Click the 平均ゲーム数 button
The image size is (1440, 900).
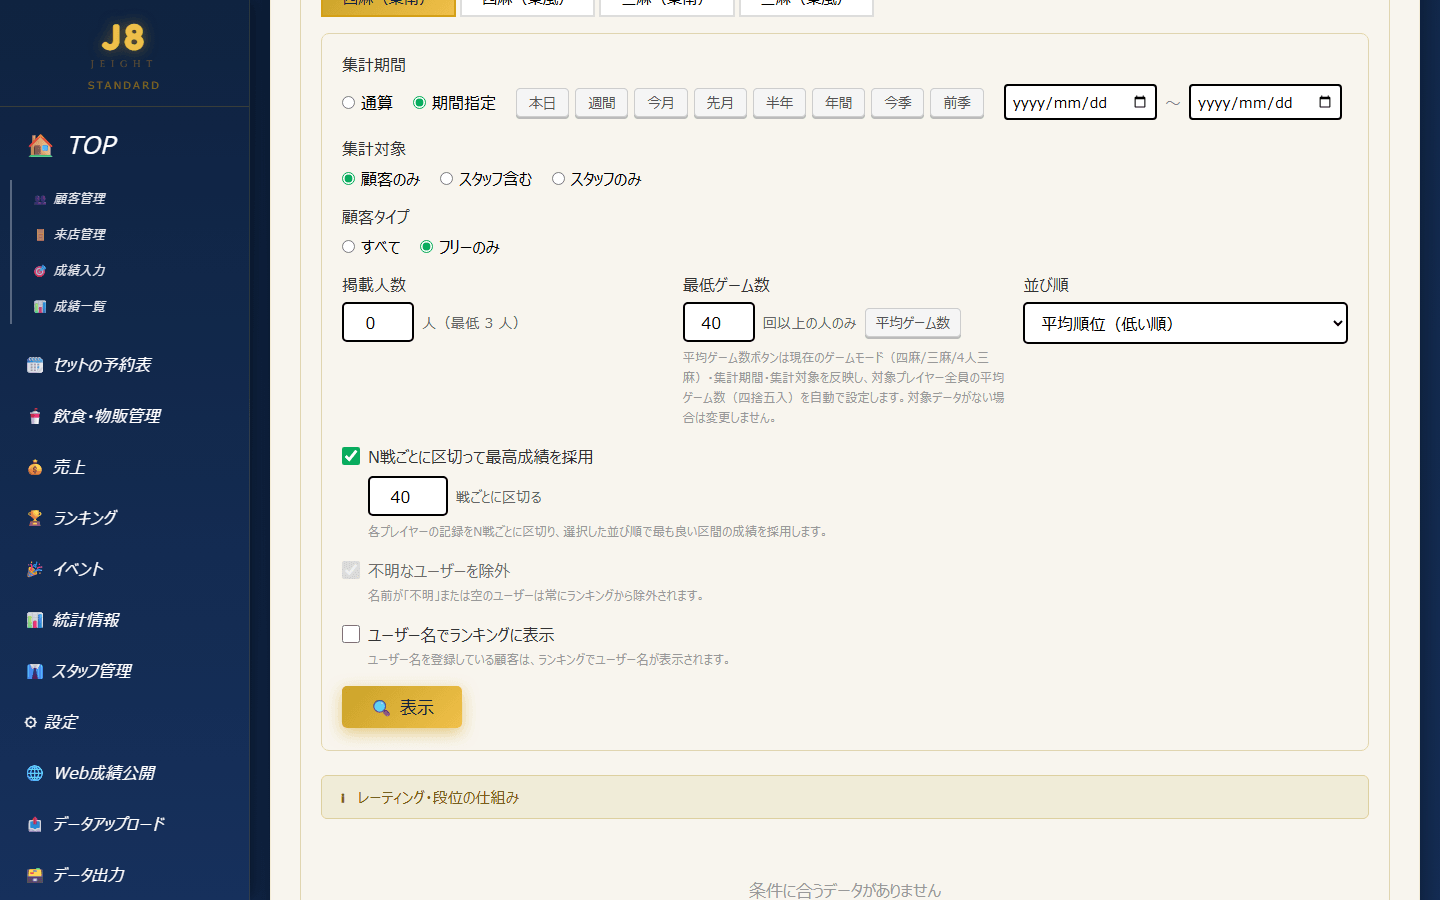913,323
